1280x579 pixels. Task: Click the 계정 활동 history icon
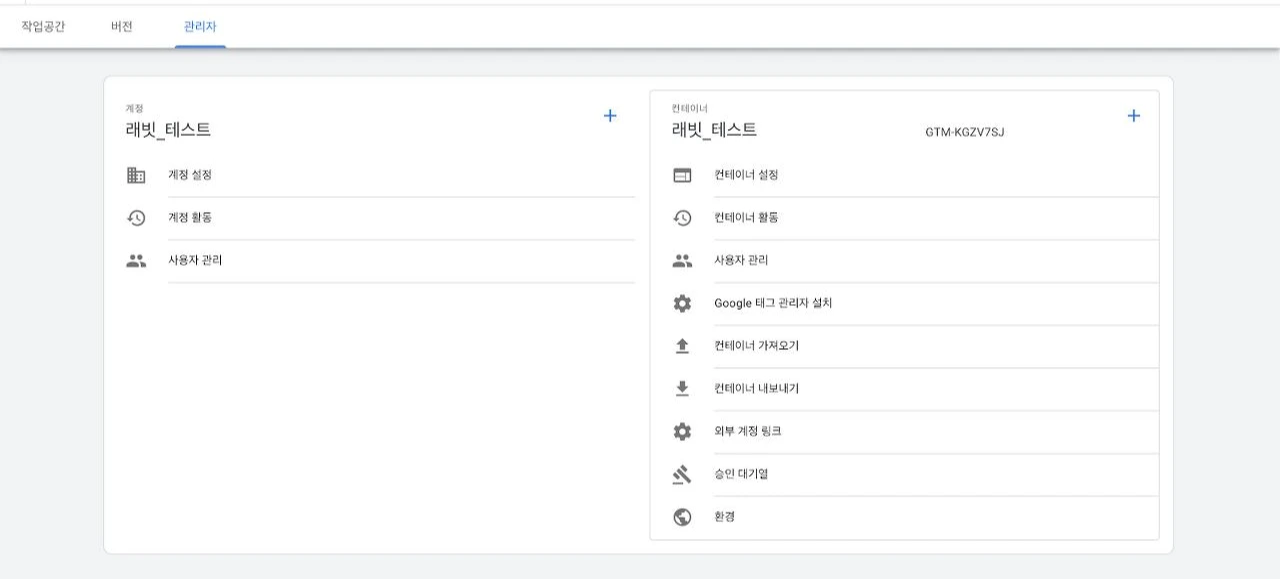pos(136,218)
